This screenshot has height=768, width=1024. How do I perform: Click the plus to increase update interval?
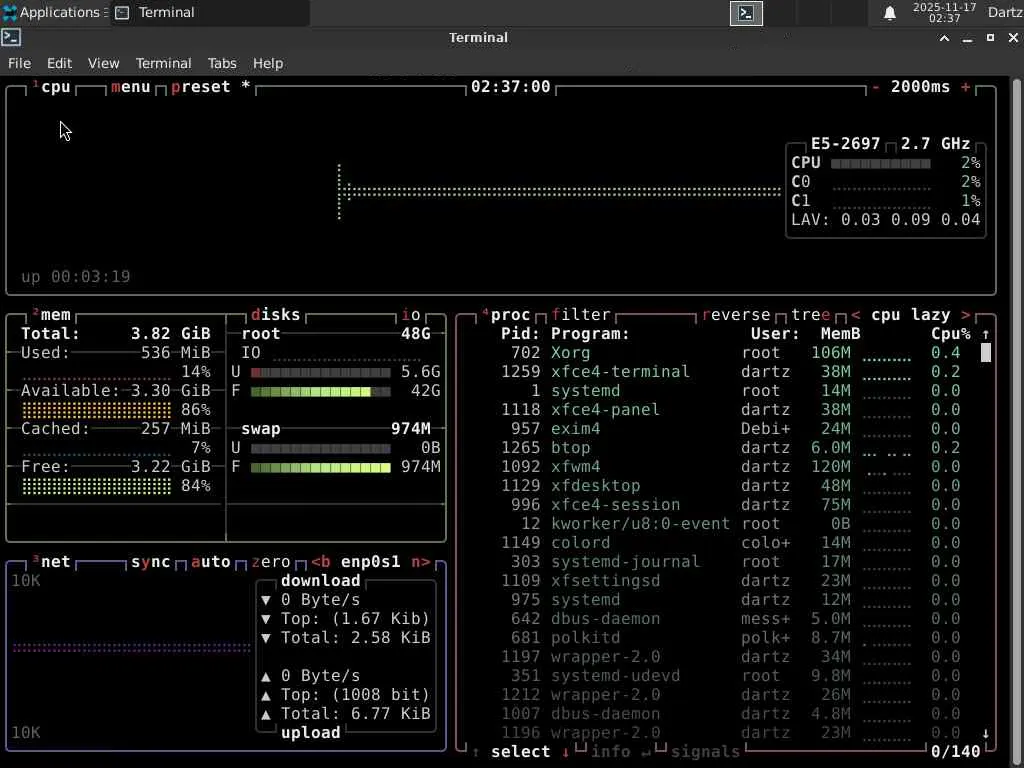click(965, 87)
